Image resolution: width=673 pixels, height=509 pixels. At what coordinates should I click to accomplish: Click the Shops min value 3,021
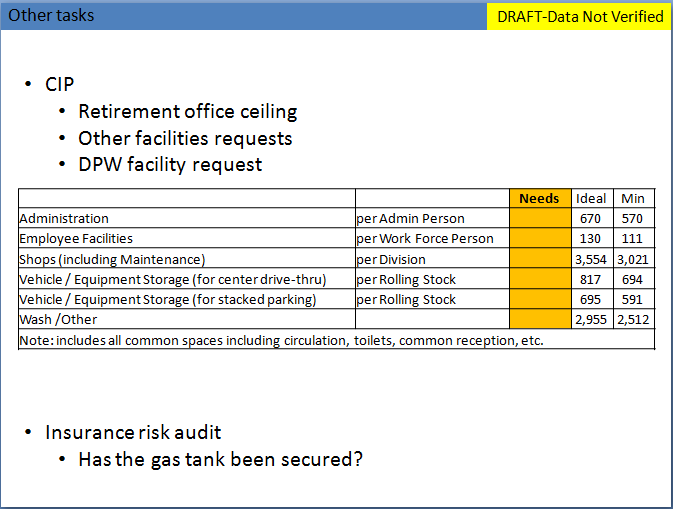tap(633, 259)
